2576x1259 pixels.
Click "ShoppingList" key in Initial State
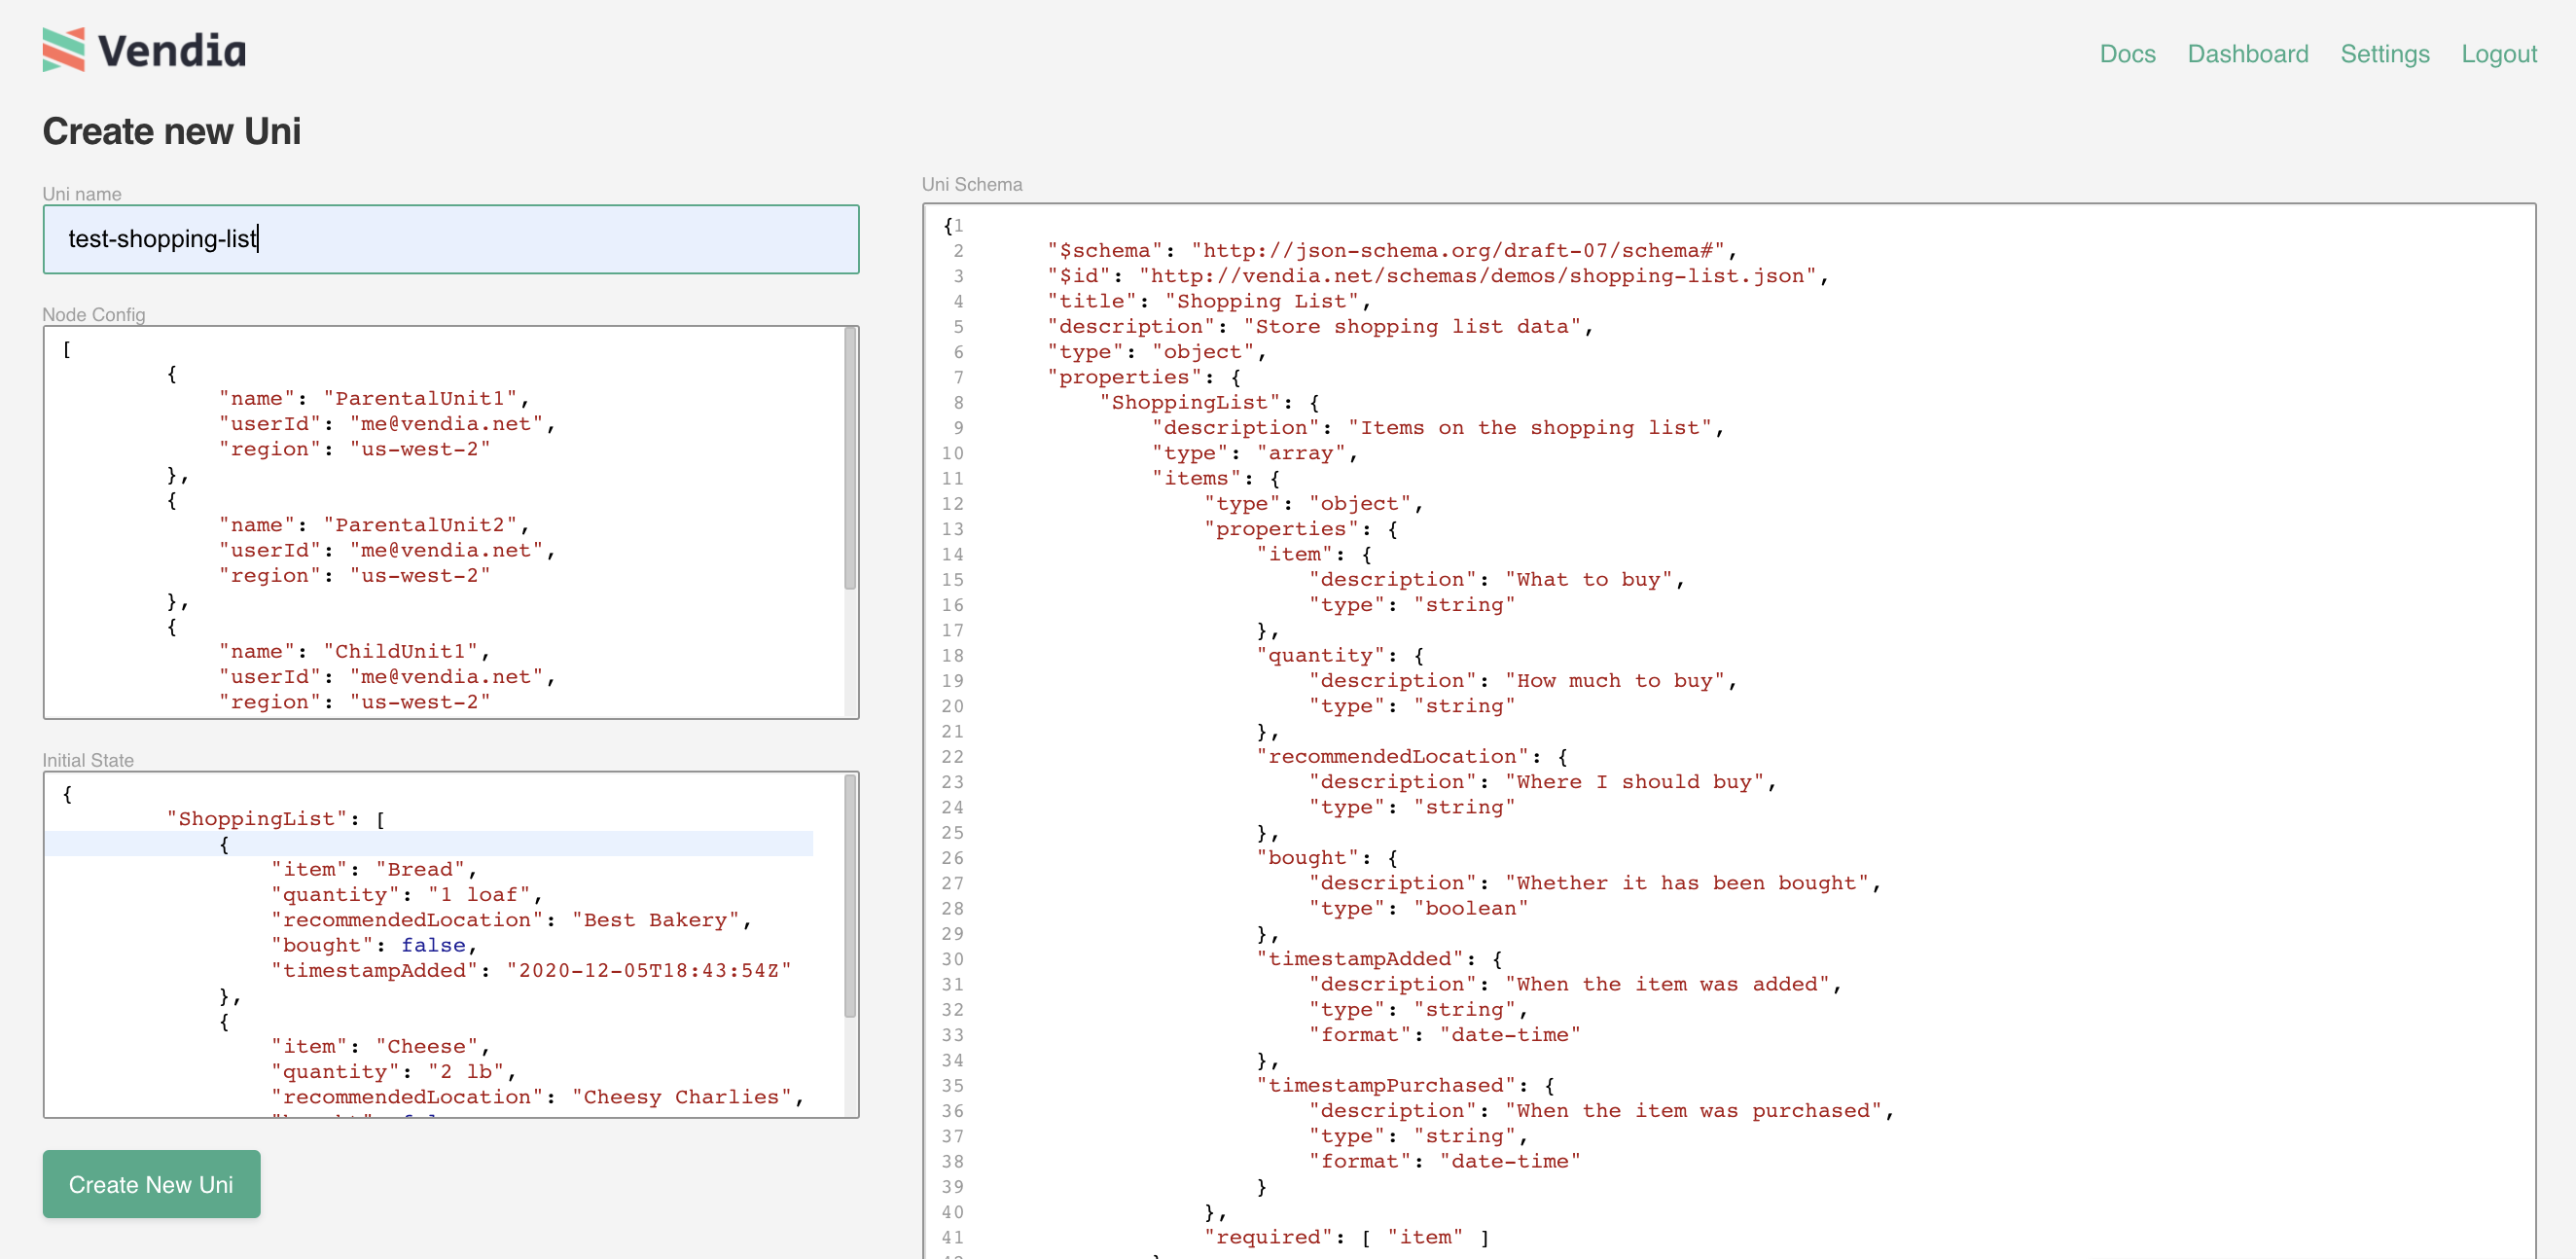[255, 819]
